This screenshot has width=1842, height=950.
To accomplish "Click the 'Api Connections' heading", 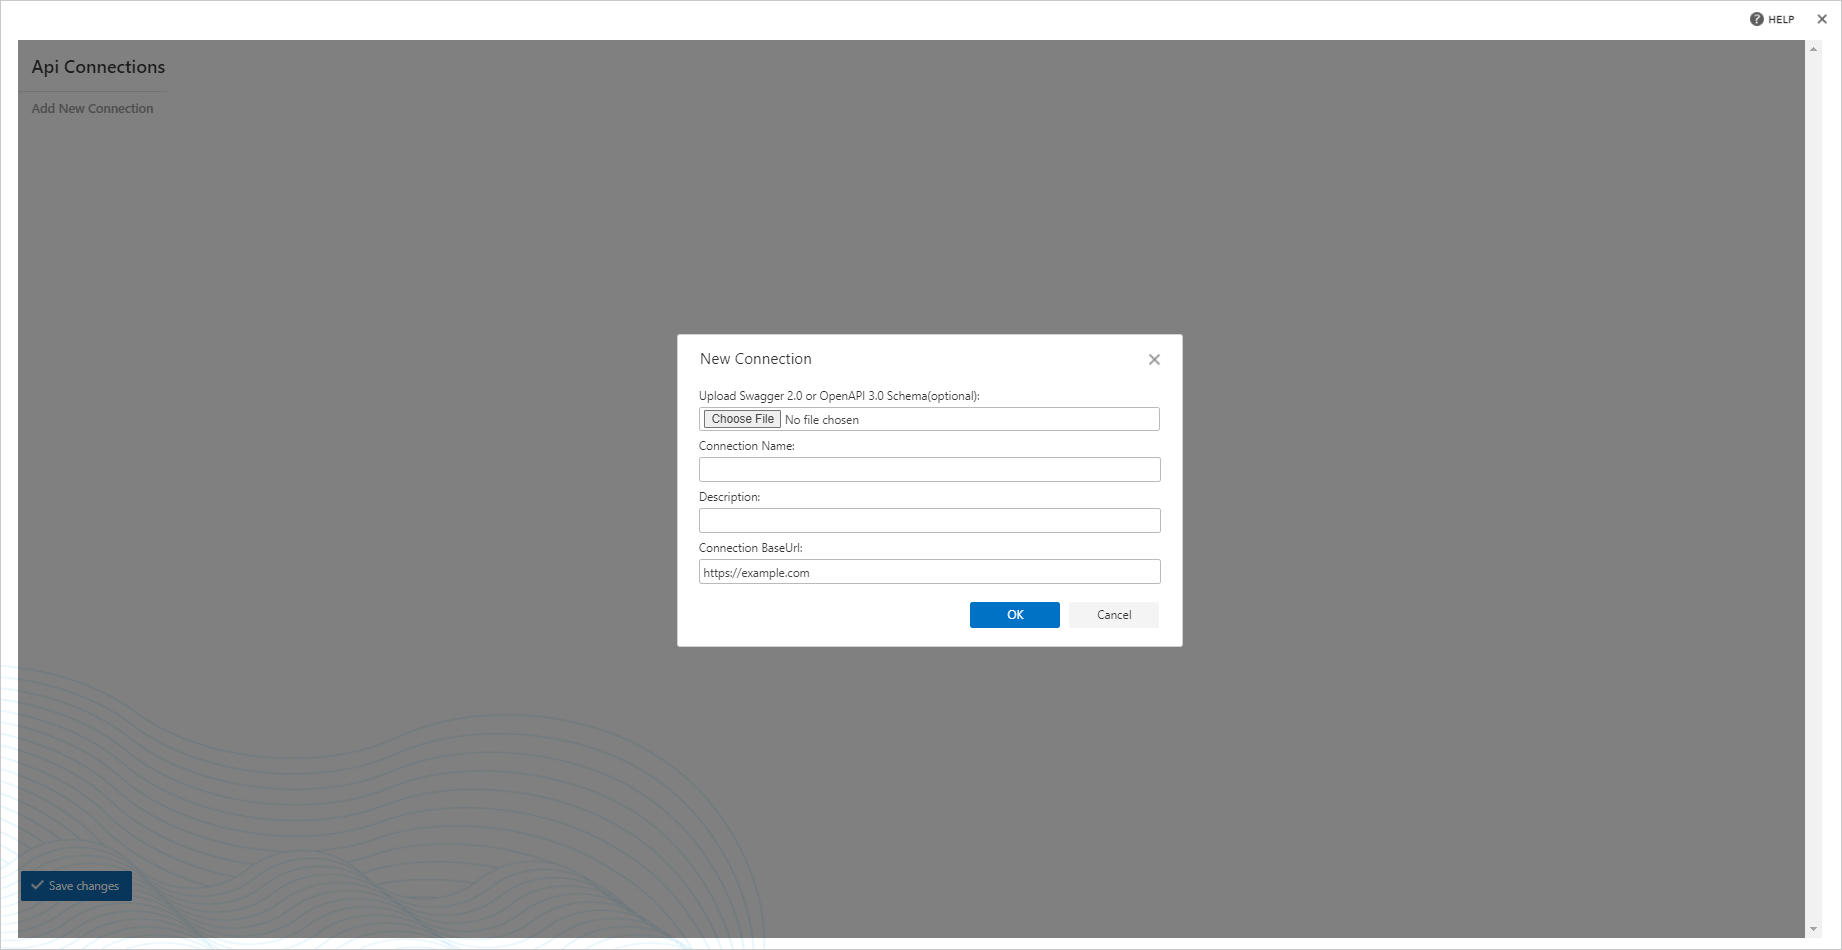I will pyautogui.click(x=98, y=67).
